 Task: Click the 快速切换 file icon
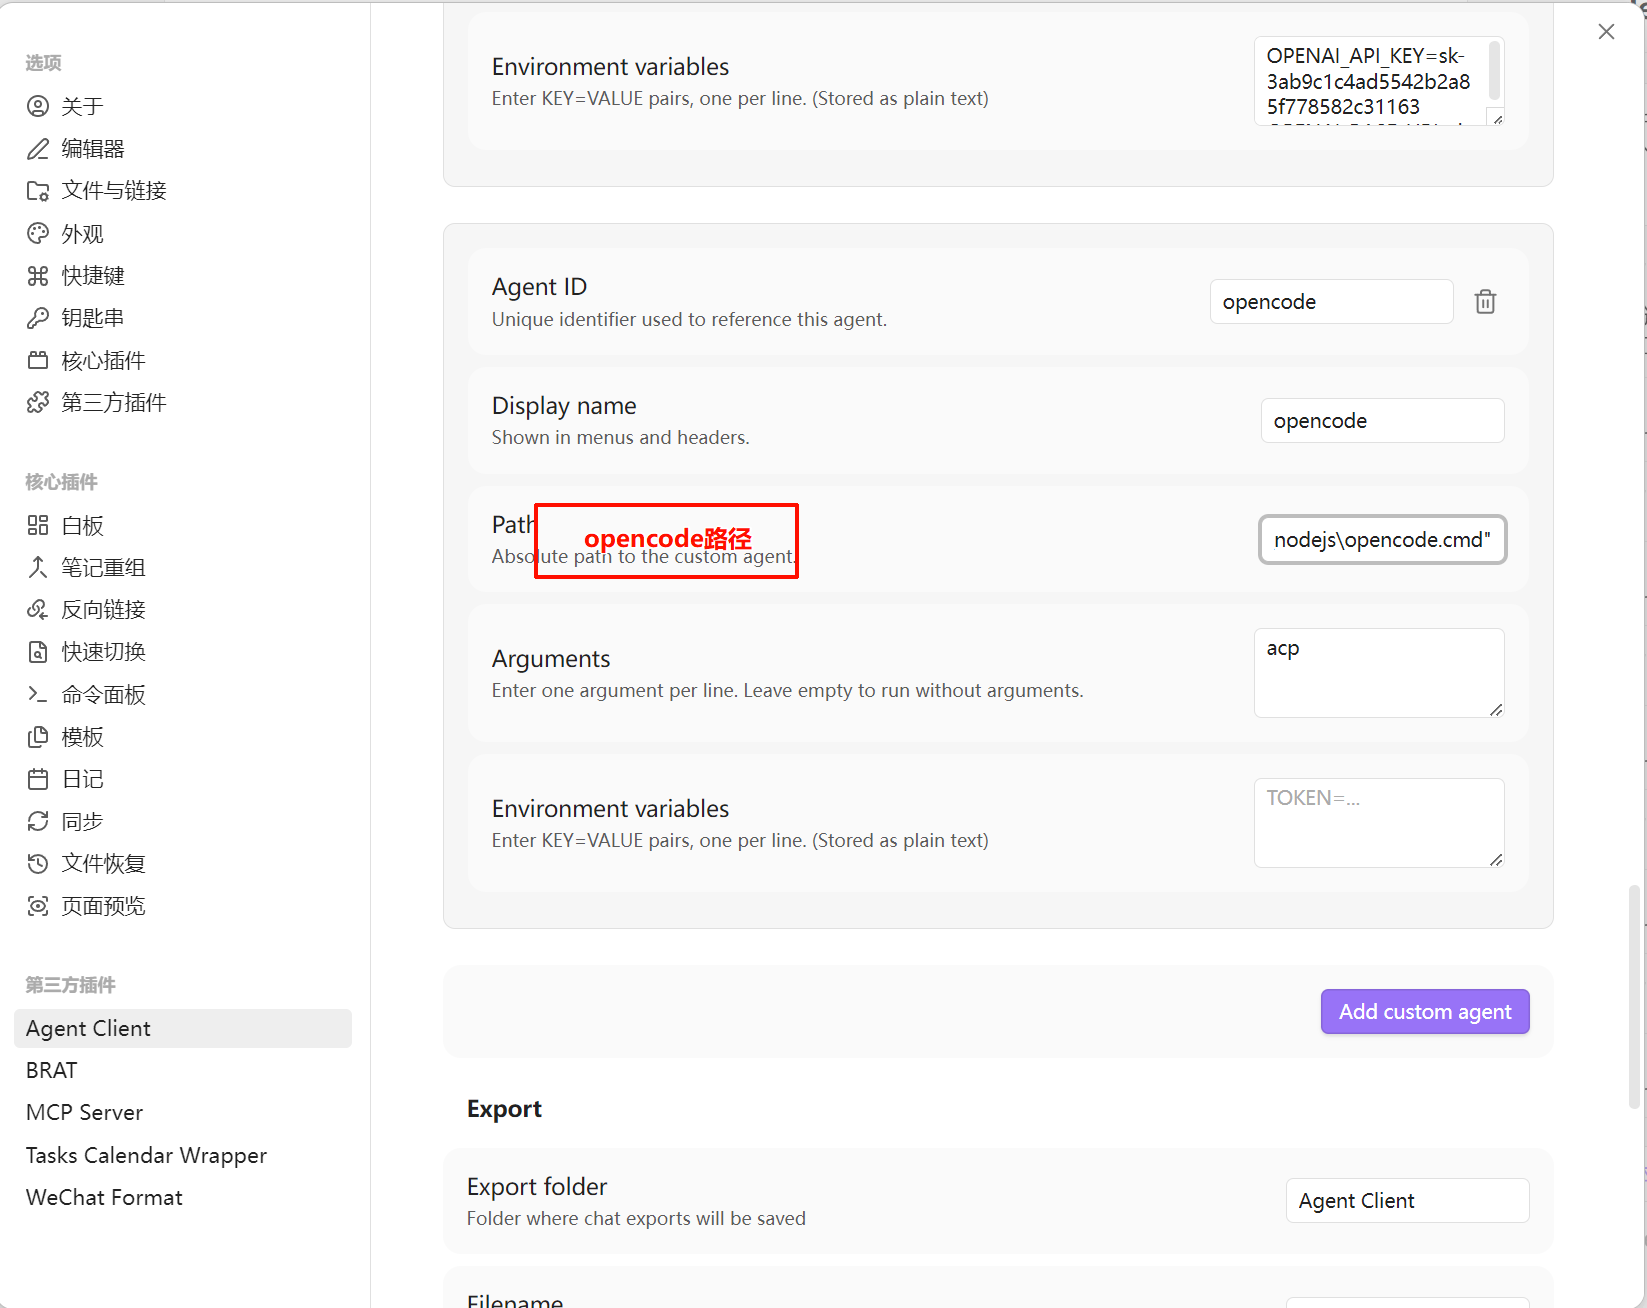point(38,652)
